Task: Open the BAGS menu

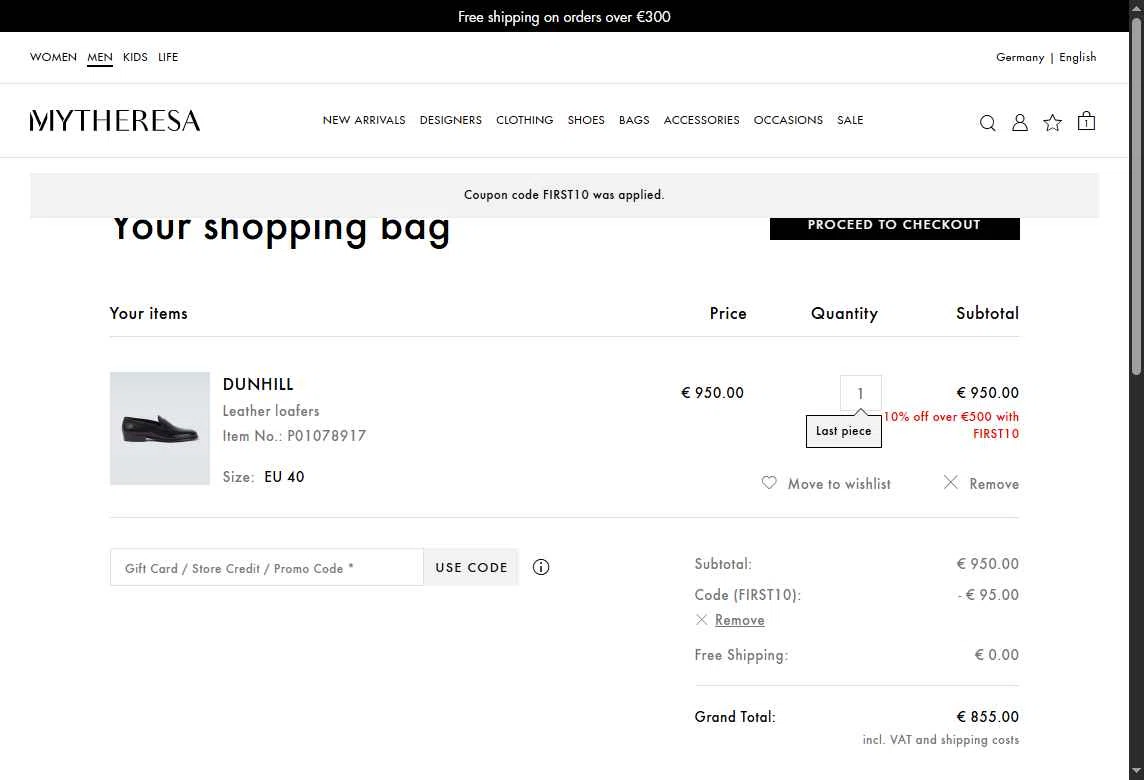Action: [634, 120]
